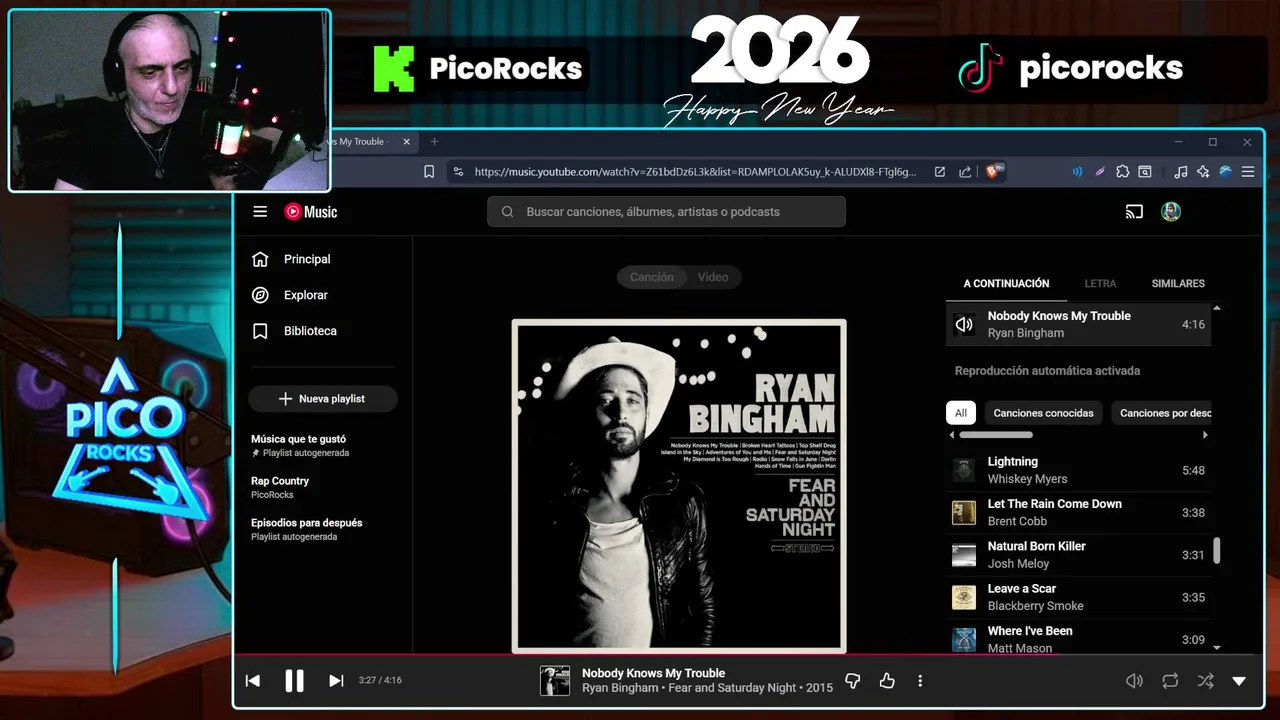The width and height of the screenshot is (1280, 720).
Task: Toggle shuffle playback
Action: 1205,681
